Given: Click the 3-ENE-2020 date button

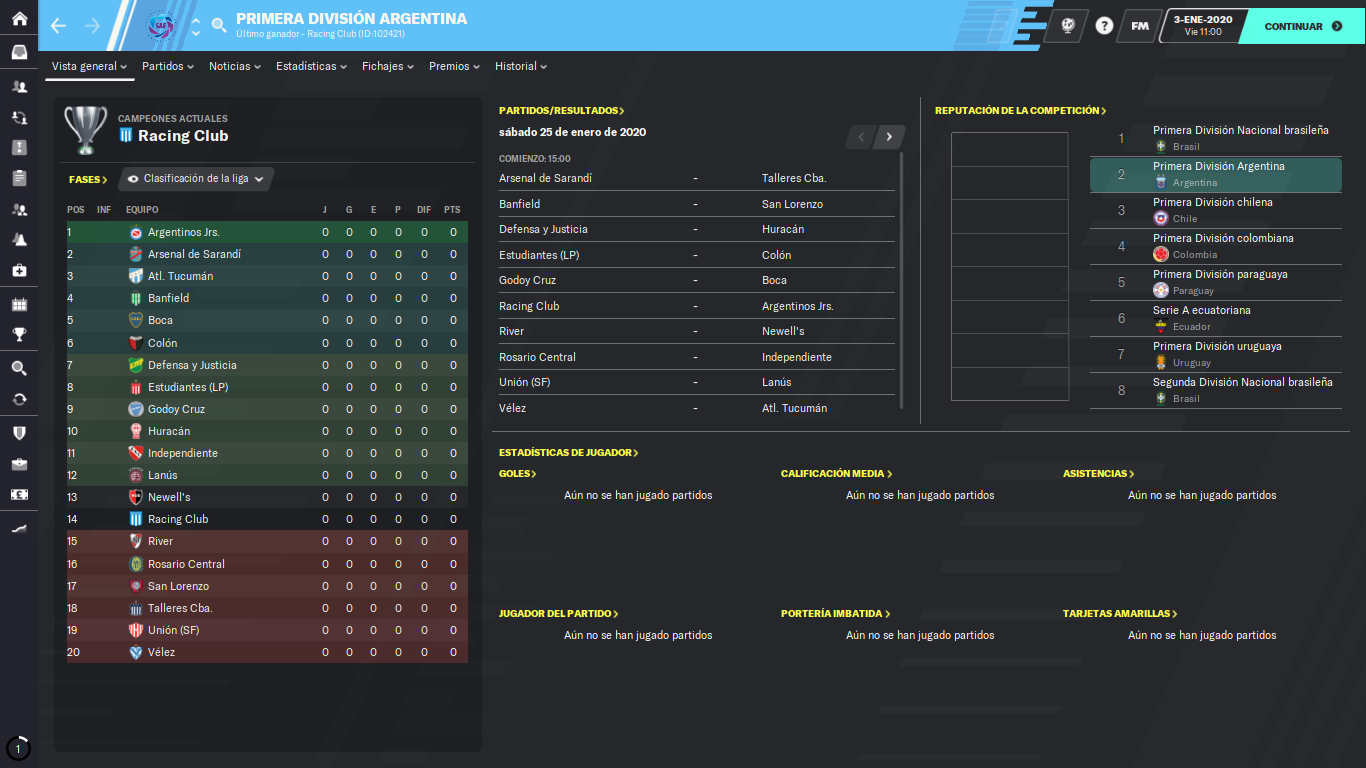Looking at the screenshot, I should [x=1203, y=26].
